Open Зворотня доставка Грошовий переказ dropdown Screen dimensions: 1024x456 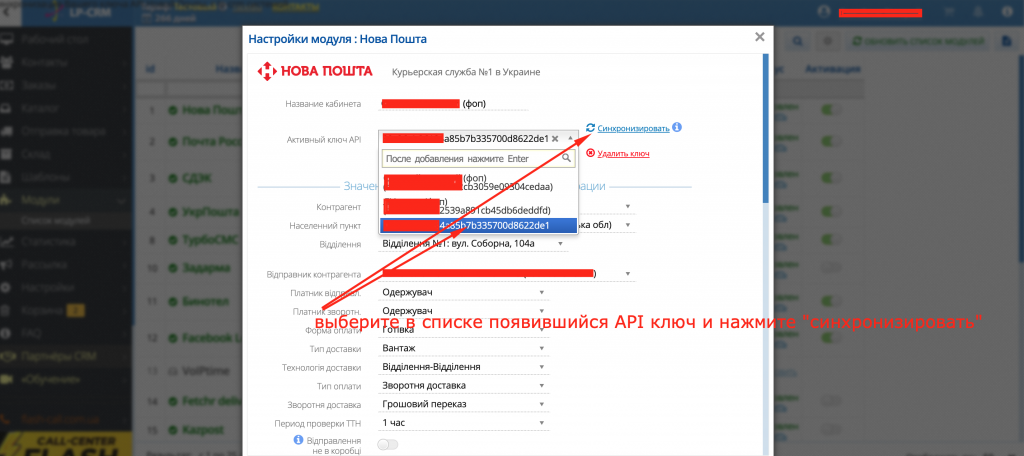pyautogui.click(x=464, y=404)
